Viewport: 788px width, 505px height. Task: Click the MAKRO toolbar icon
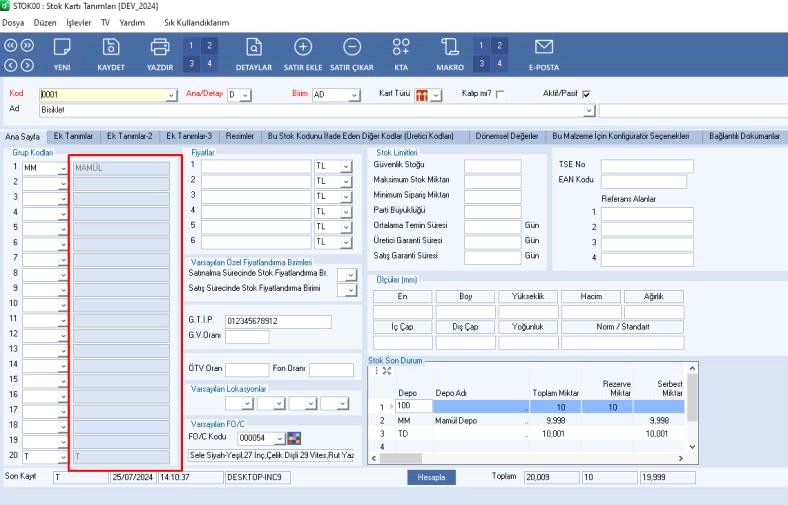[450, 47]
